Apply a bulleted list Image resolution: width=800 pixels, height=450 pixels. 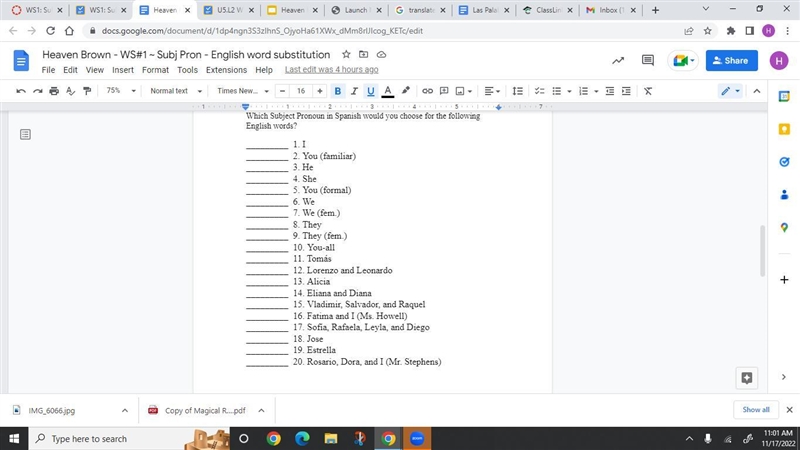557,91
